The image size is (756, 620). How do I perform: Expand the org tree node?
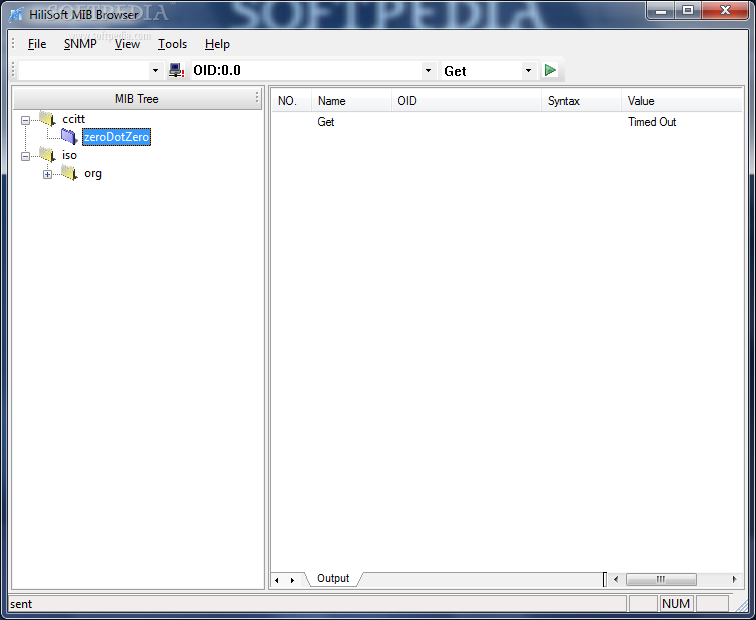(47, 175)
